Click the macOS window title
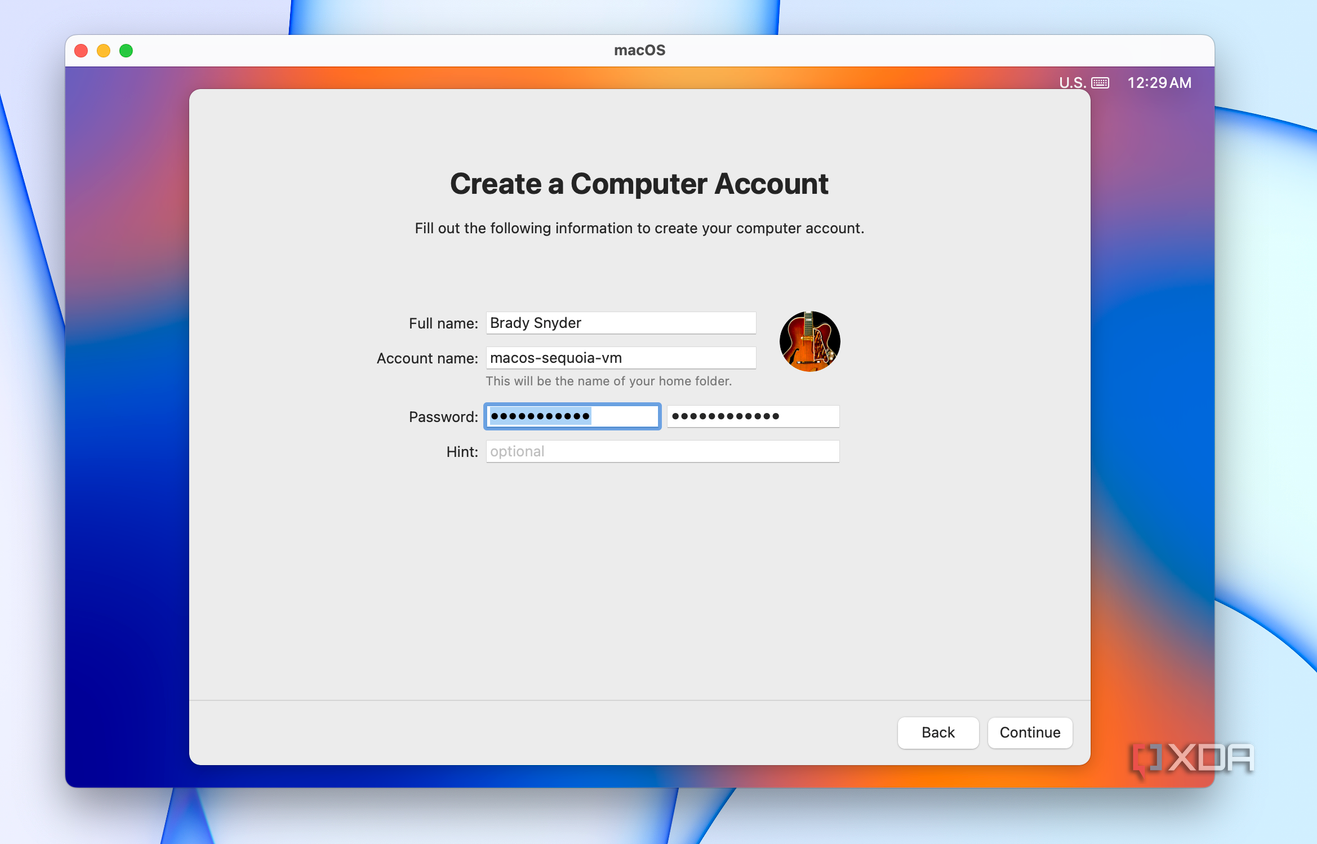The image size is (1317, 844). (x=639, y=50)
